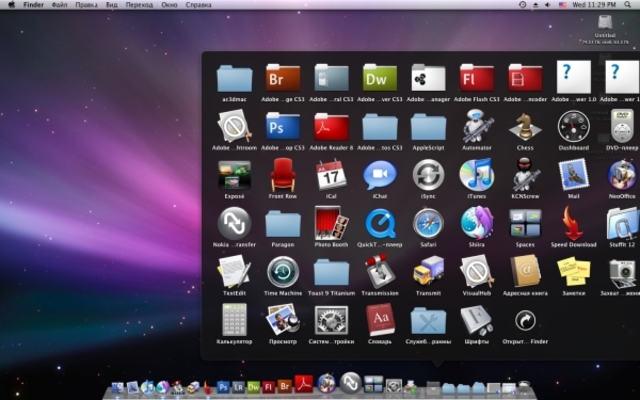Click the Time Machine icon in the menu bar
Screen dimensions: 640x400
(522, 5)
